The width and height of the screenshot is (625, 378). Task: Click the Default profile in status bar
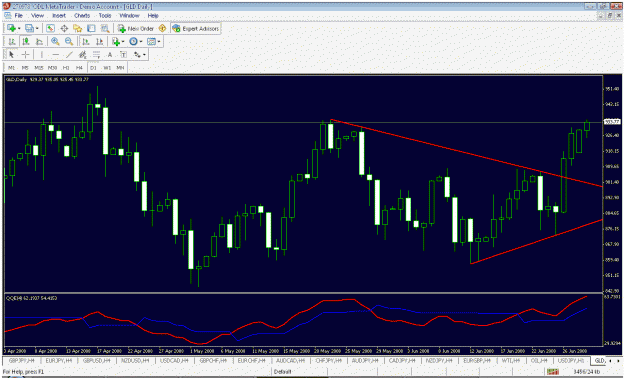[x=283, y=372]
